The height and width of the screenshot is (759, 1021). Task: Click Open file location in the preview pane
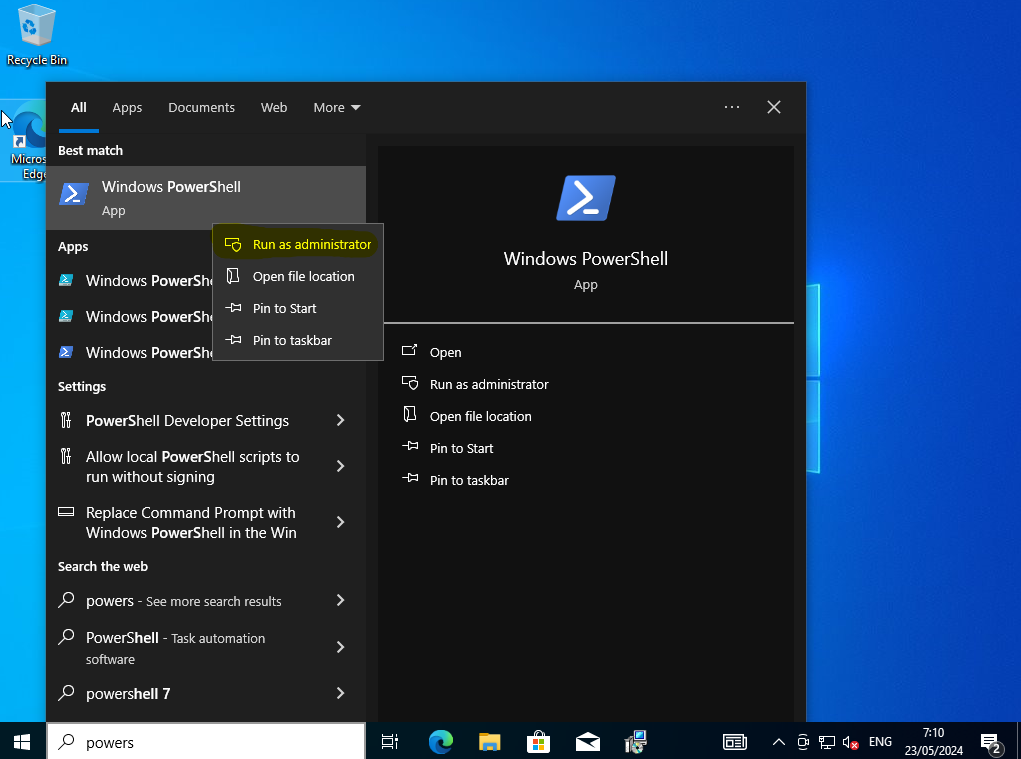click(481, 416)
